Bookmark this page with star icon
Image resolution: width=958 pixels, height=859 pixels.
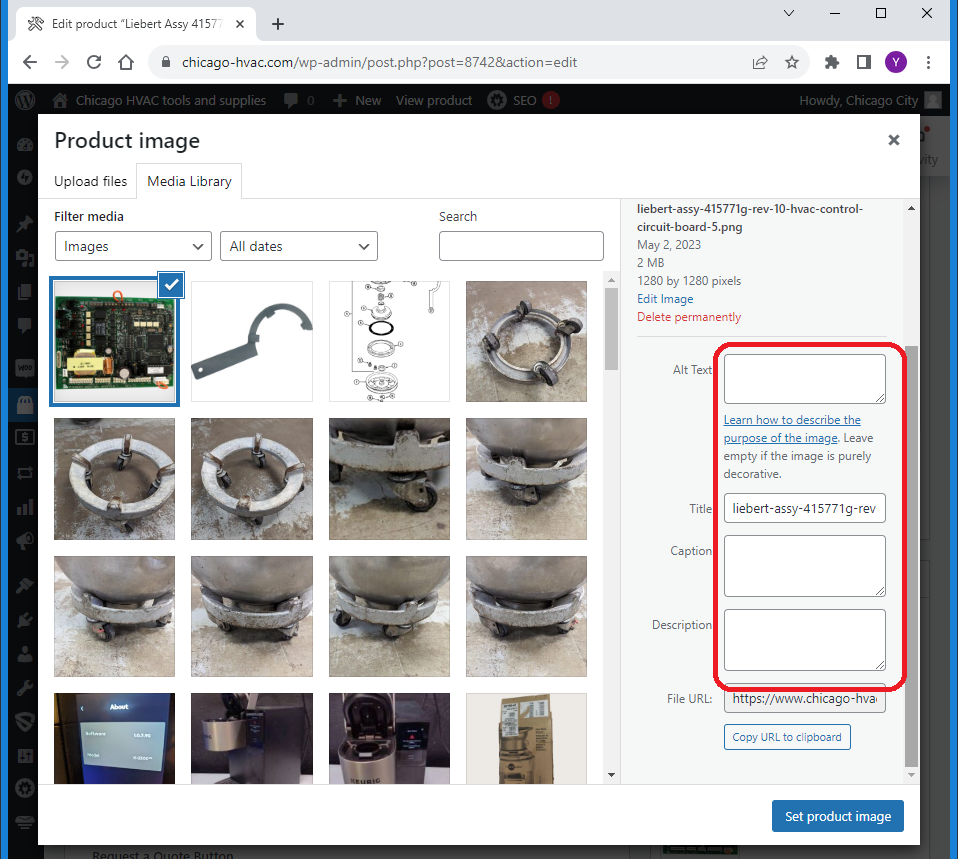(x=792, y=62)
